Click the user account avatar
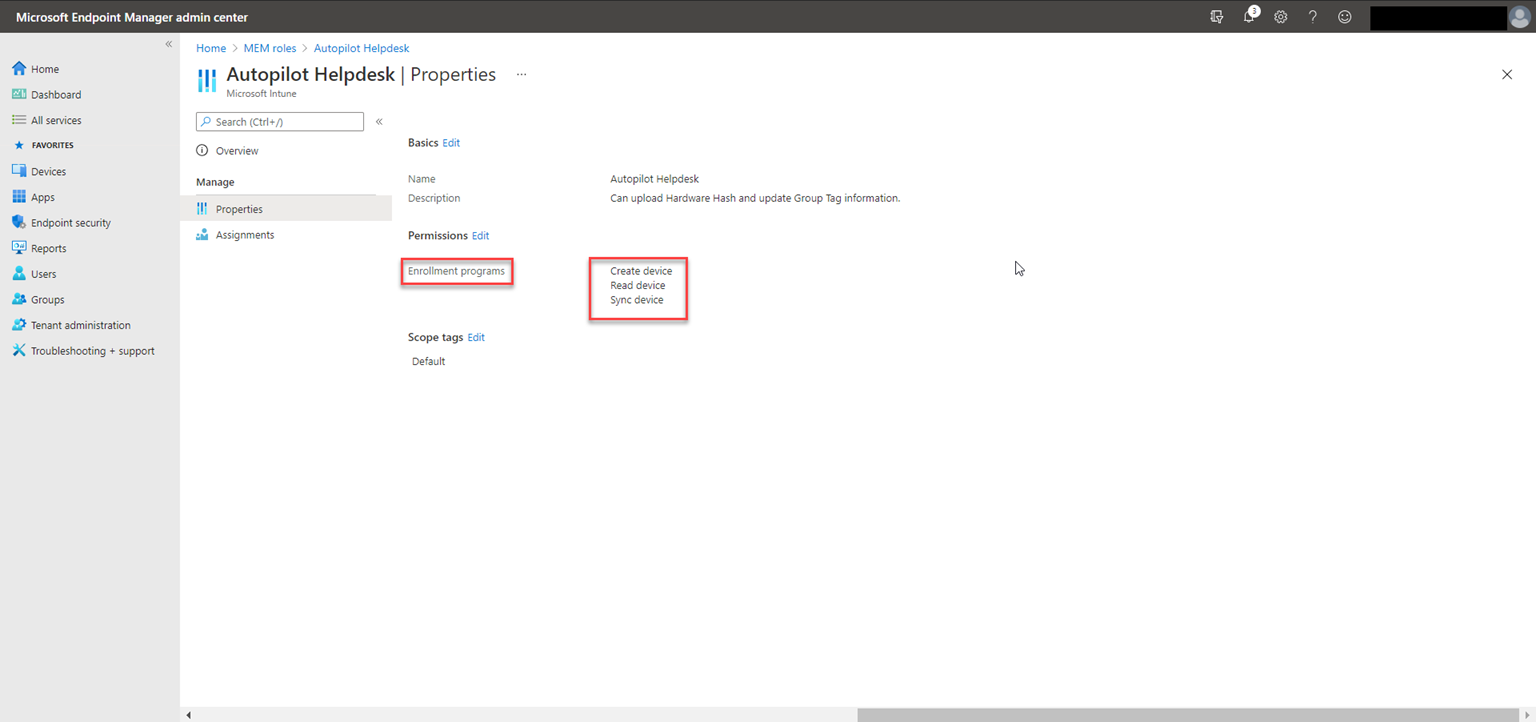 tap(1519, 17)
